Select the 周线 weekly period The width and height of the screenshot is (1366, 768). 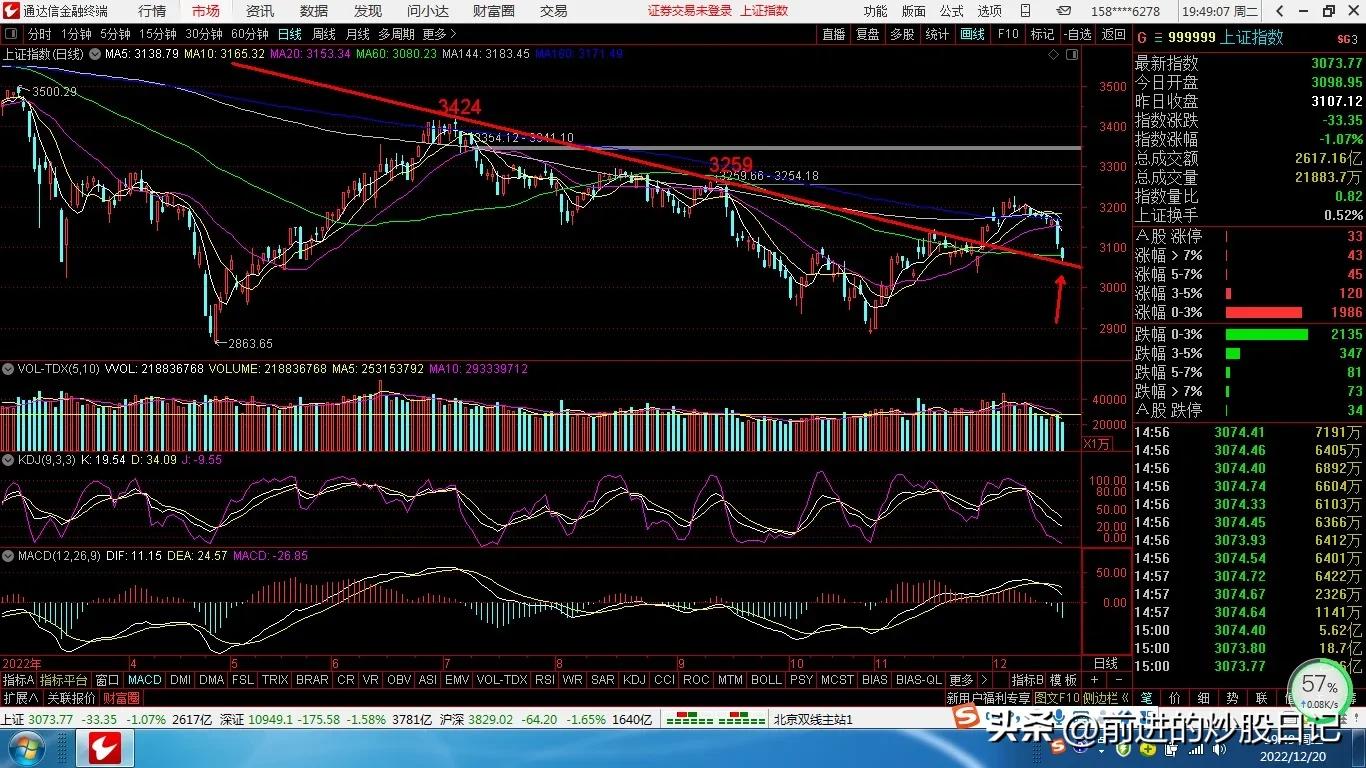tap(324, 34)
